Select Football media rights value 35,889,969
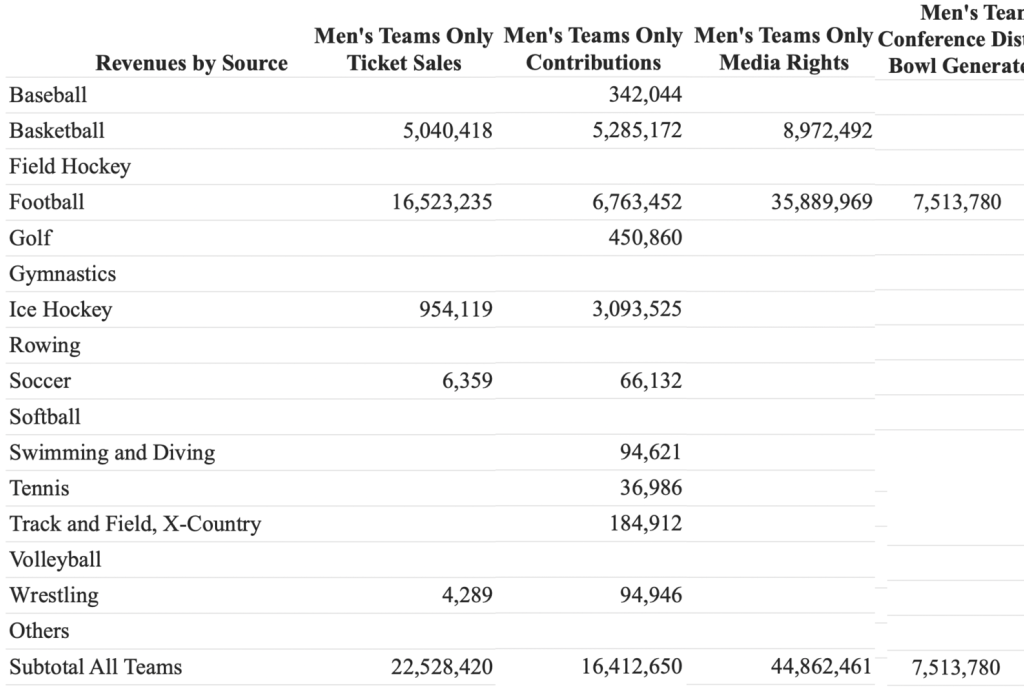The image size is (1024, 689). click(821, 202)
